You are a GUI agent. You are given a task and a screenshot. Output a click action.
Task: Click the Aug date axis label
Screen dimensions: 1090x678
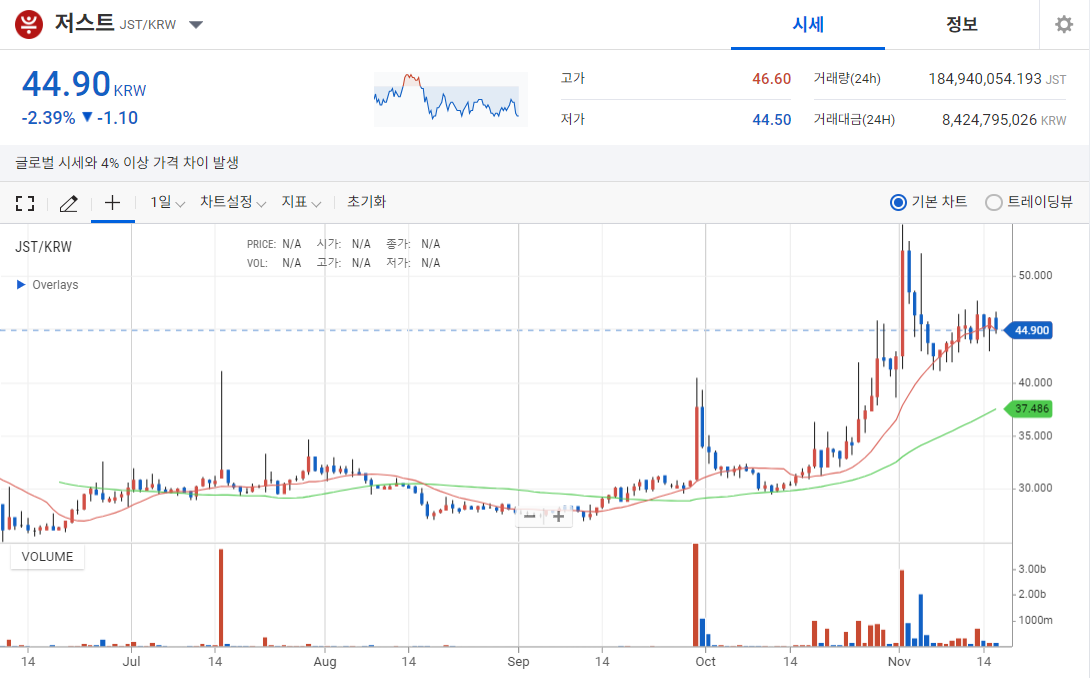(x=325, y=661)
